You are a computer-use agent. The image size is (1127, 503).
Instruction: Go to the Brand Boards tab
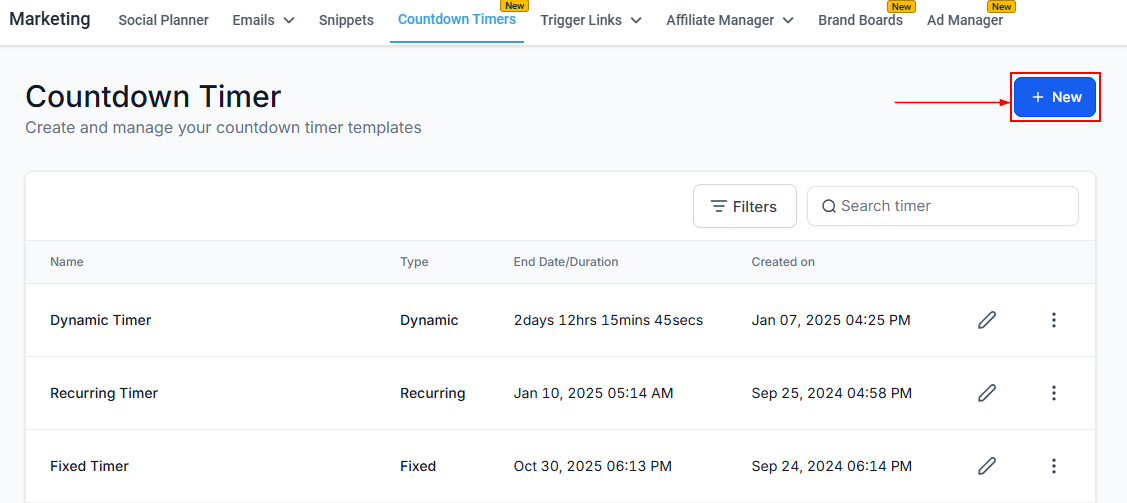[x=860, y=20]
